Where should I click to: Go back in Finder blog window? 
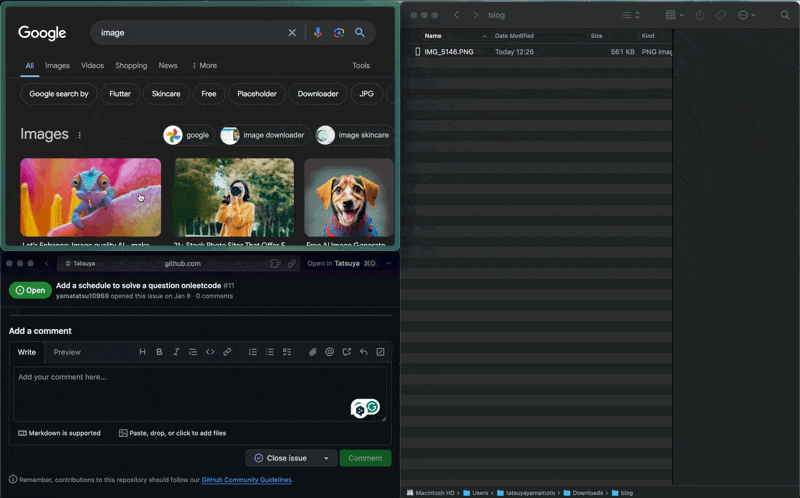457,15
